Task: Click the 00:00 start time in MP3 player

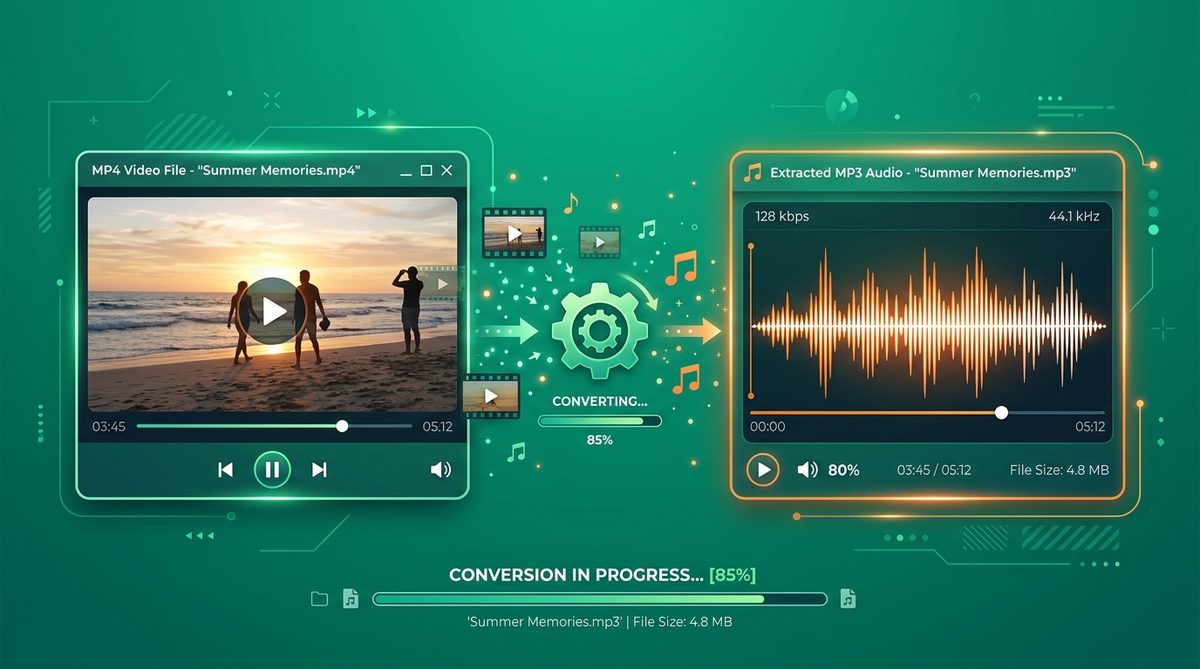Action: (x=767, y=426)
